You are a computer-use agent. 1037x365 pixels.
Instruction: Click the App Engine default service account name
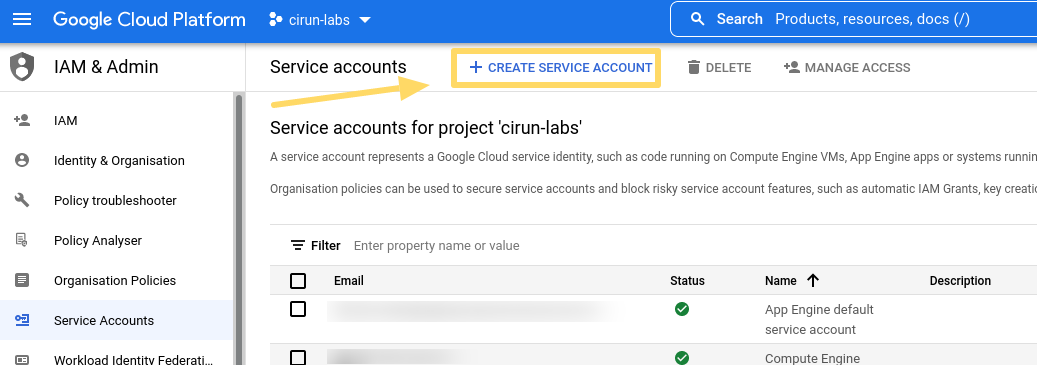point(819,319)
